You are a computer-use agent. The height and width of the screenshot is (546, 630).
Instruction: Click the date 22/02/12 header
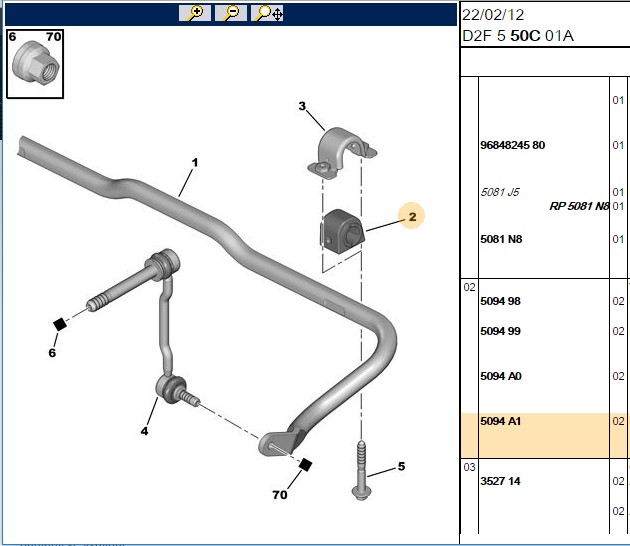click(x=493, y=15)
